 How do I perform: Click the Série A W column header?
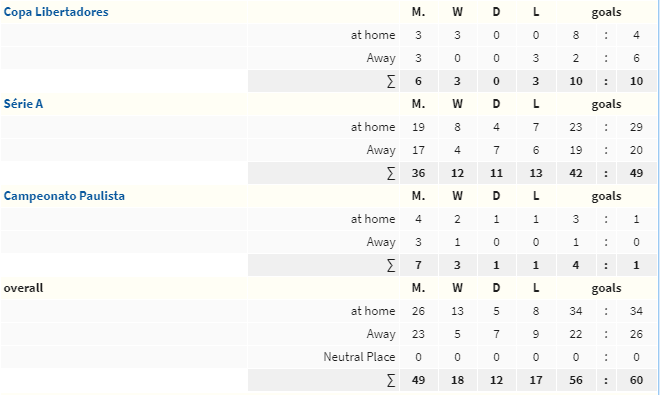pyautogui.click(x=458, y=104)
